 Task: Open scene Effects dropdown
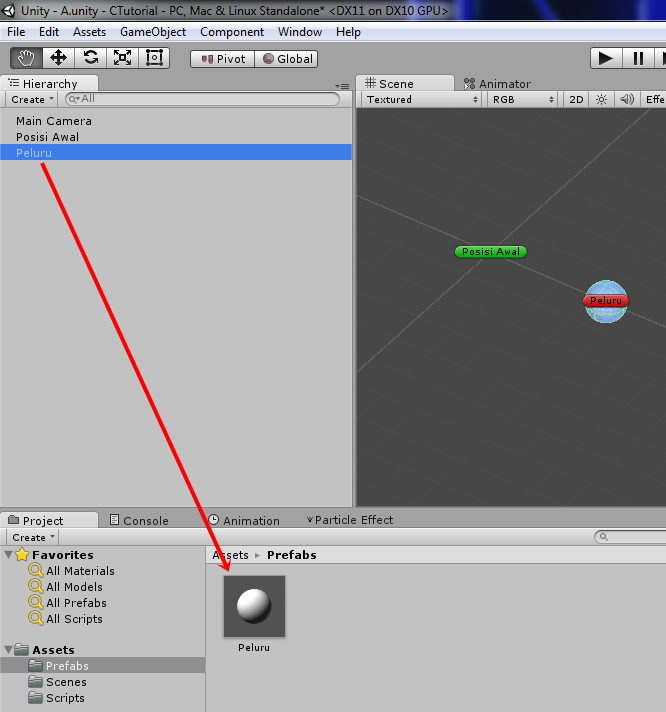pyautogui.click(x=654, y=99)
